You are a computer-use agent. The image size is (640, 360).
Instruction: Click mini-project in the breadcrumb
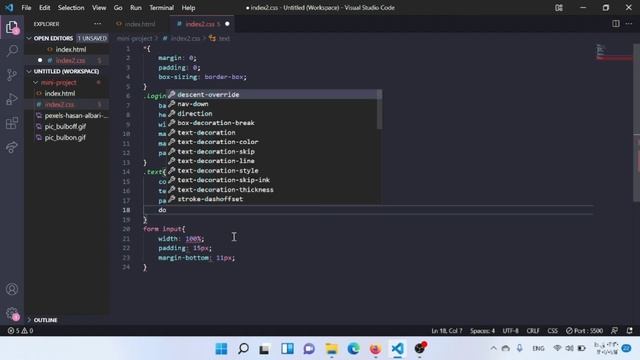(x=135, y=38)
